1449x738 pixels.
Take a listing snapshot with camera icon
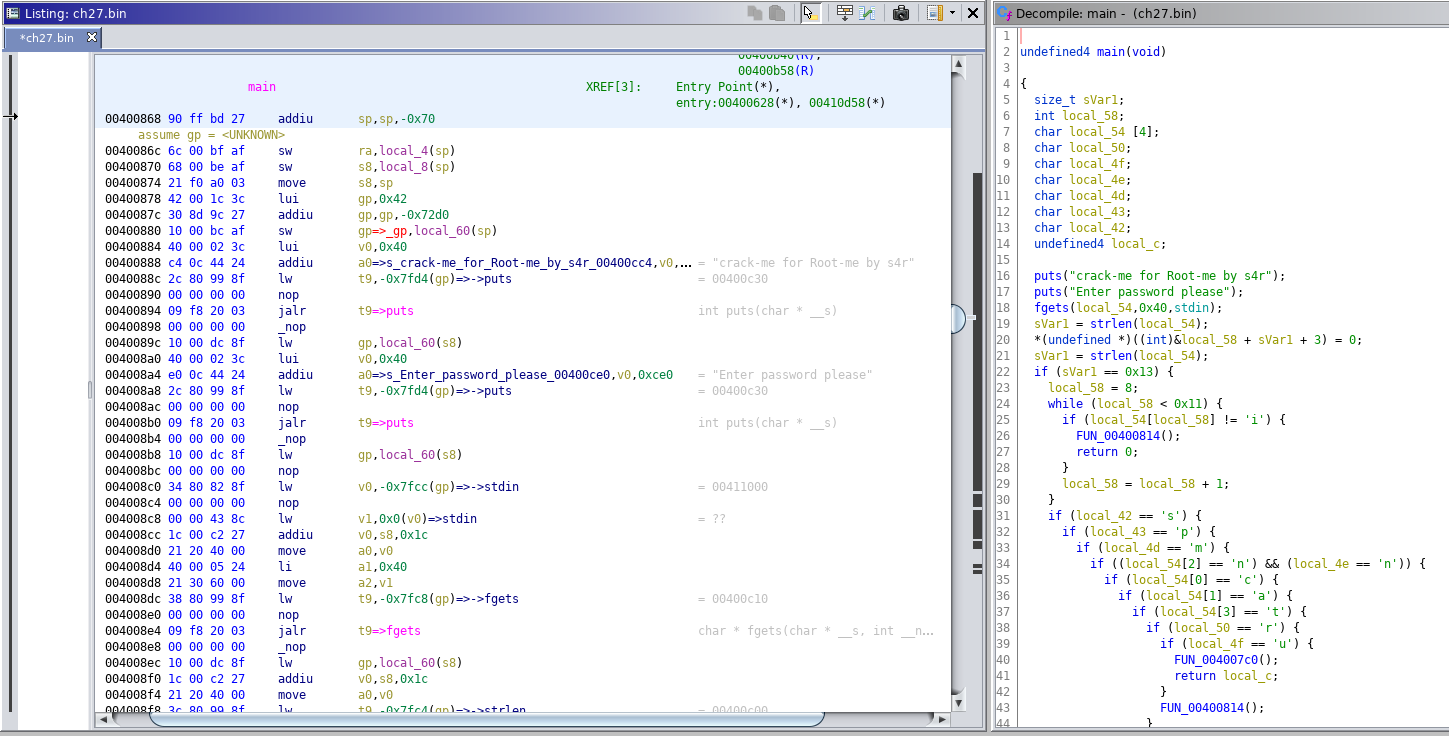[901, 13]
